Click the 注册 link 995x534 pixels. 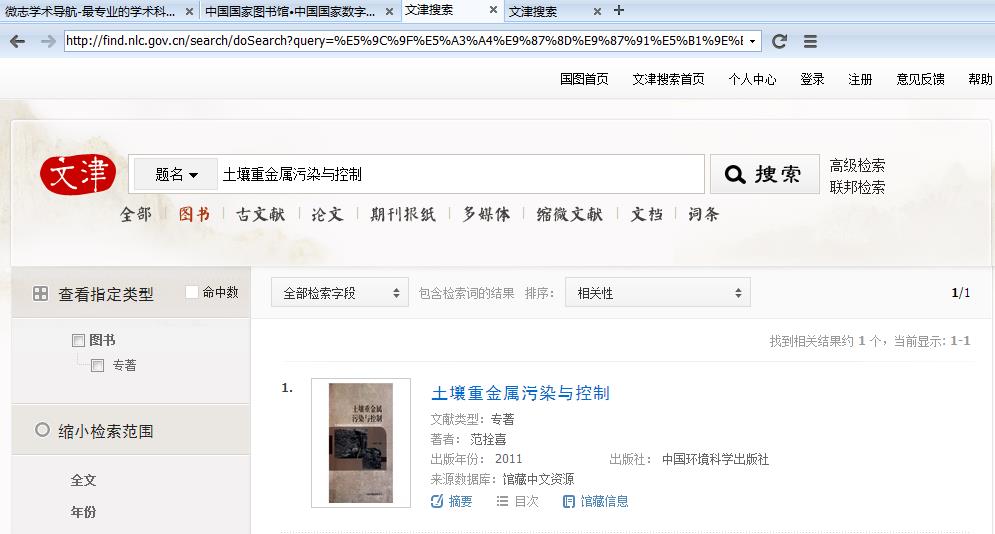pyautogui.click(x=860, y=79)
